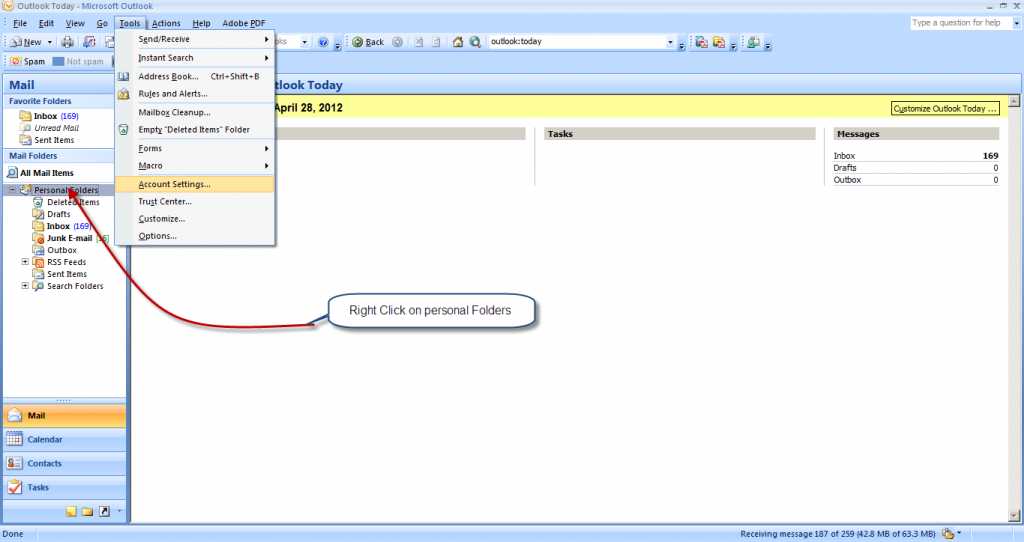Click the Address Book menu icon
This screenshot has height=542, width=1024.
(123, 76)
